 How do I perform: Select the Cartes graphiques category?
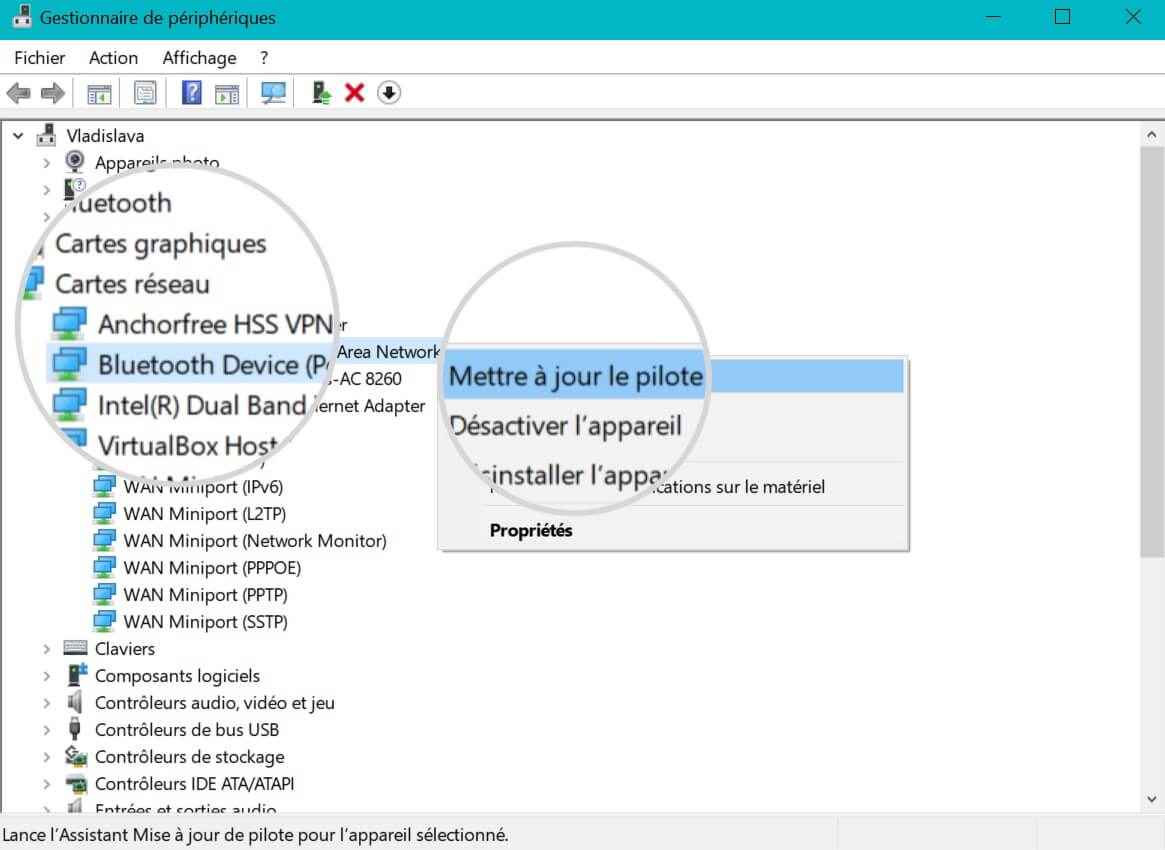click(x=160, y=244)
